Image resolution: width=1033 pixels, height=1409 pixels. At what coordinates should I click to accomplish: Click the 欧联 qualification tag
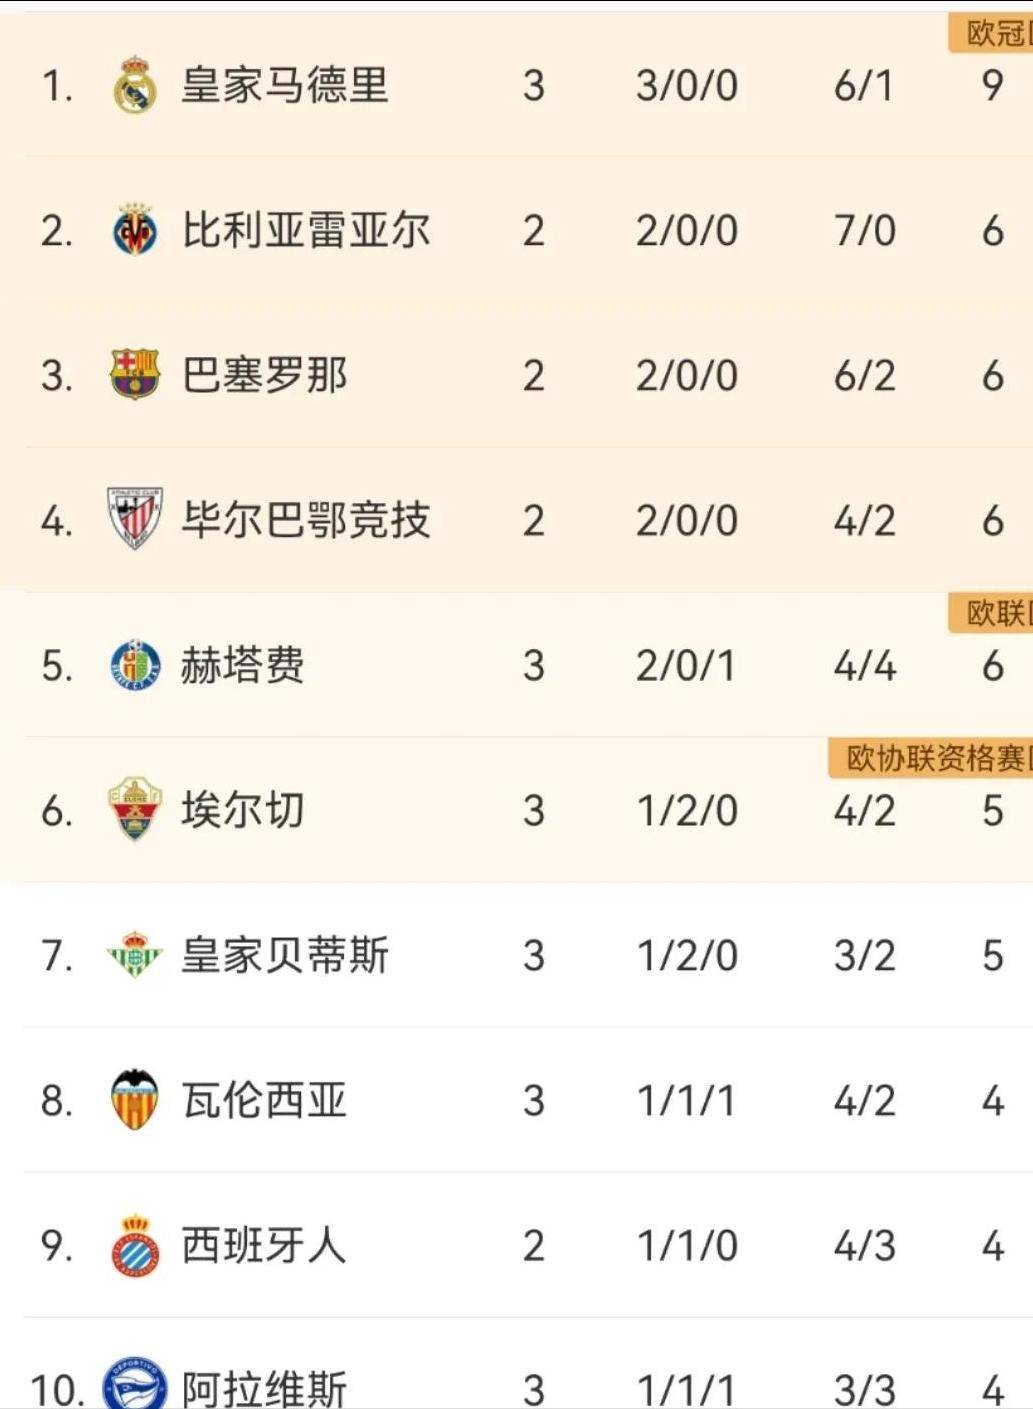pyautogui.click(x=991, y=612)
